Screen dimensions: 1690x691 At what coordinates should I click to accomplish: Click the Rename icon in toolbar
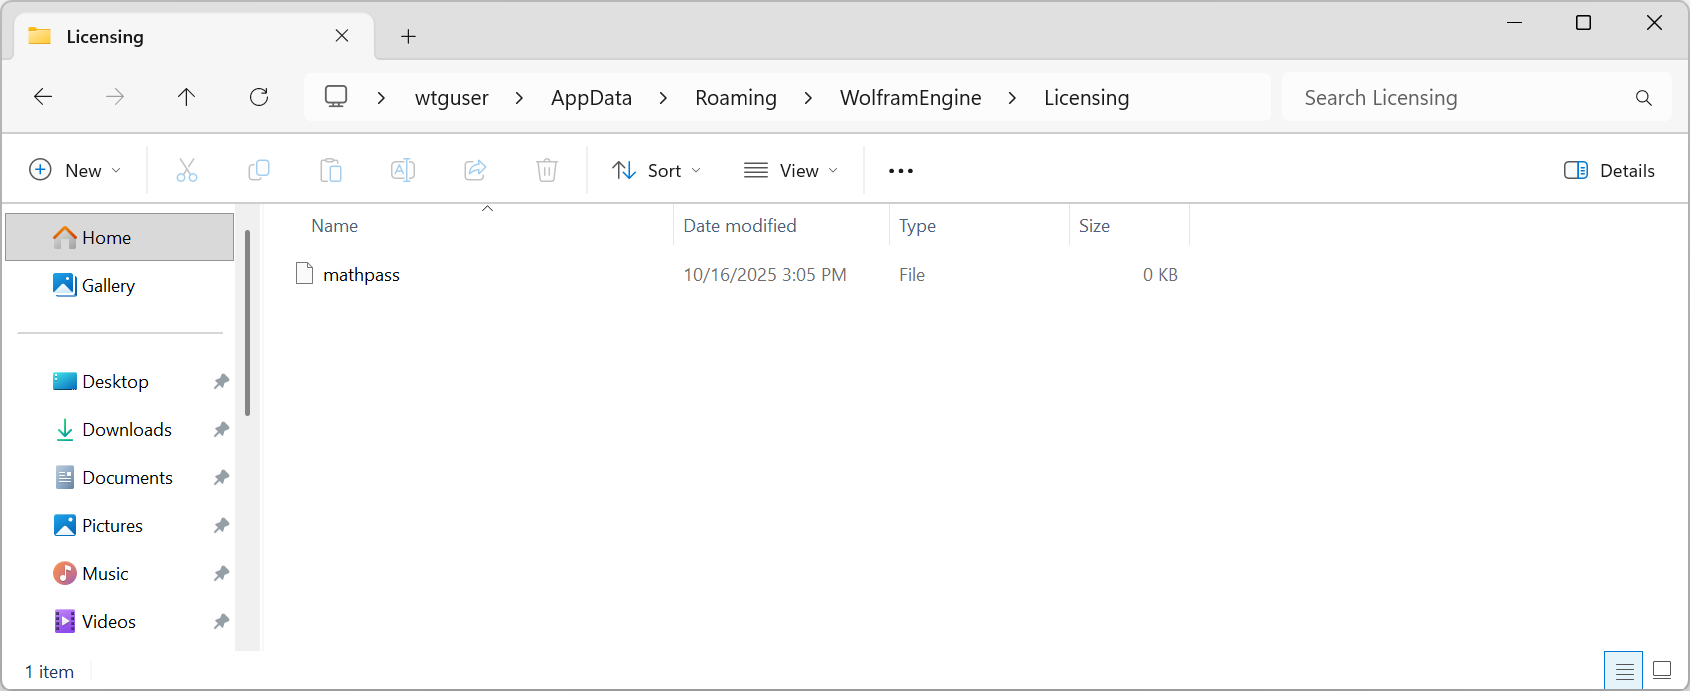(403, 171)
